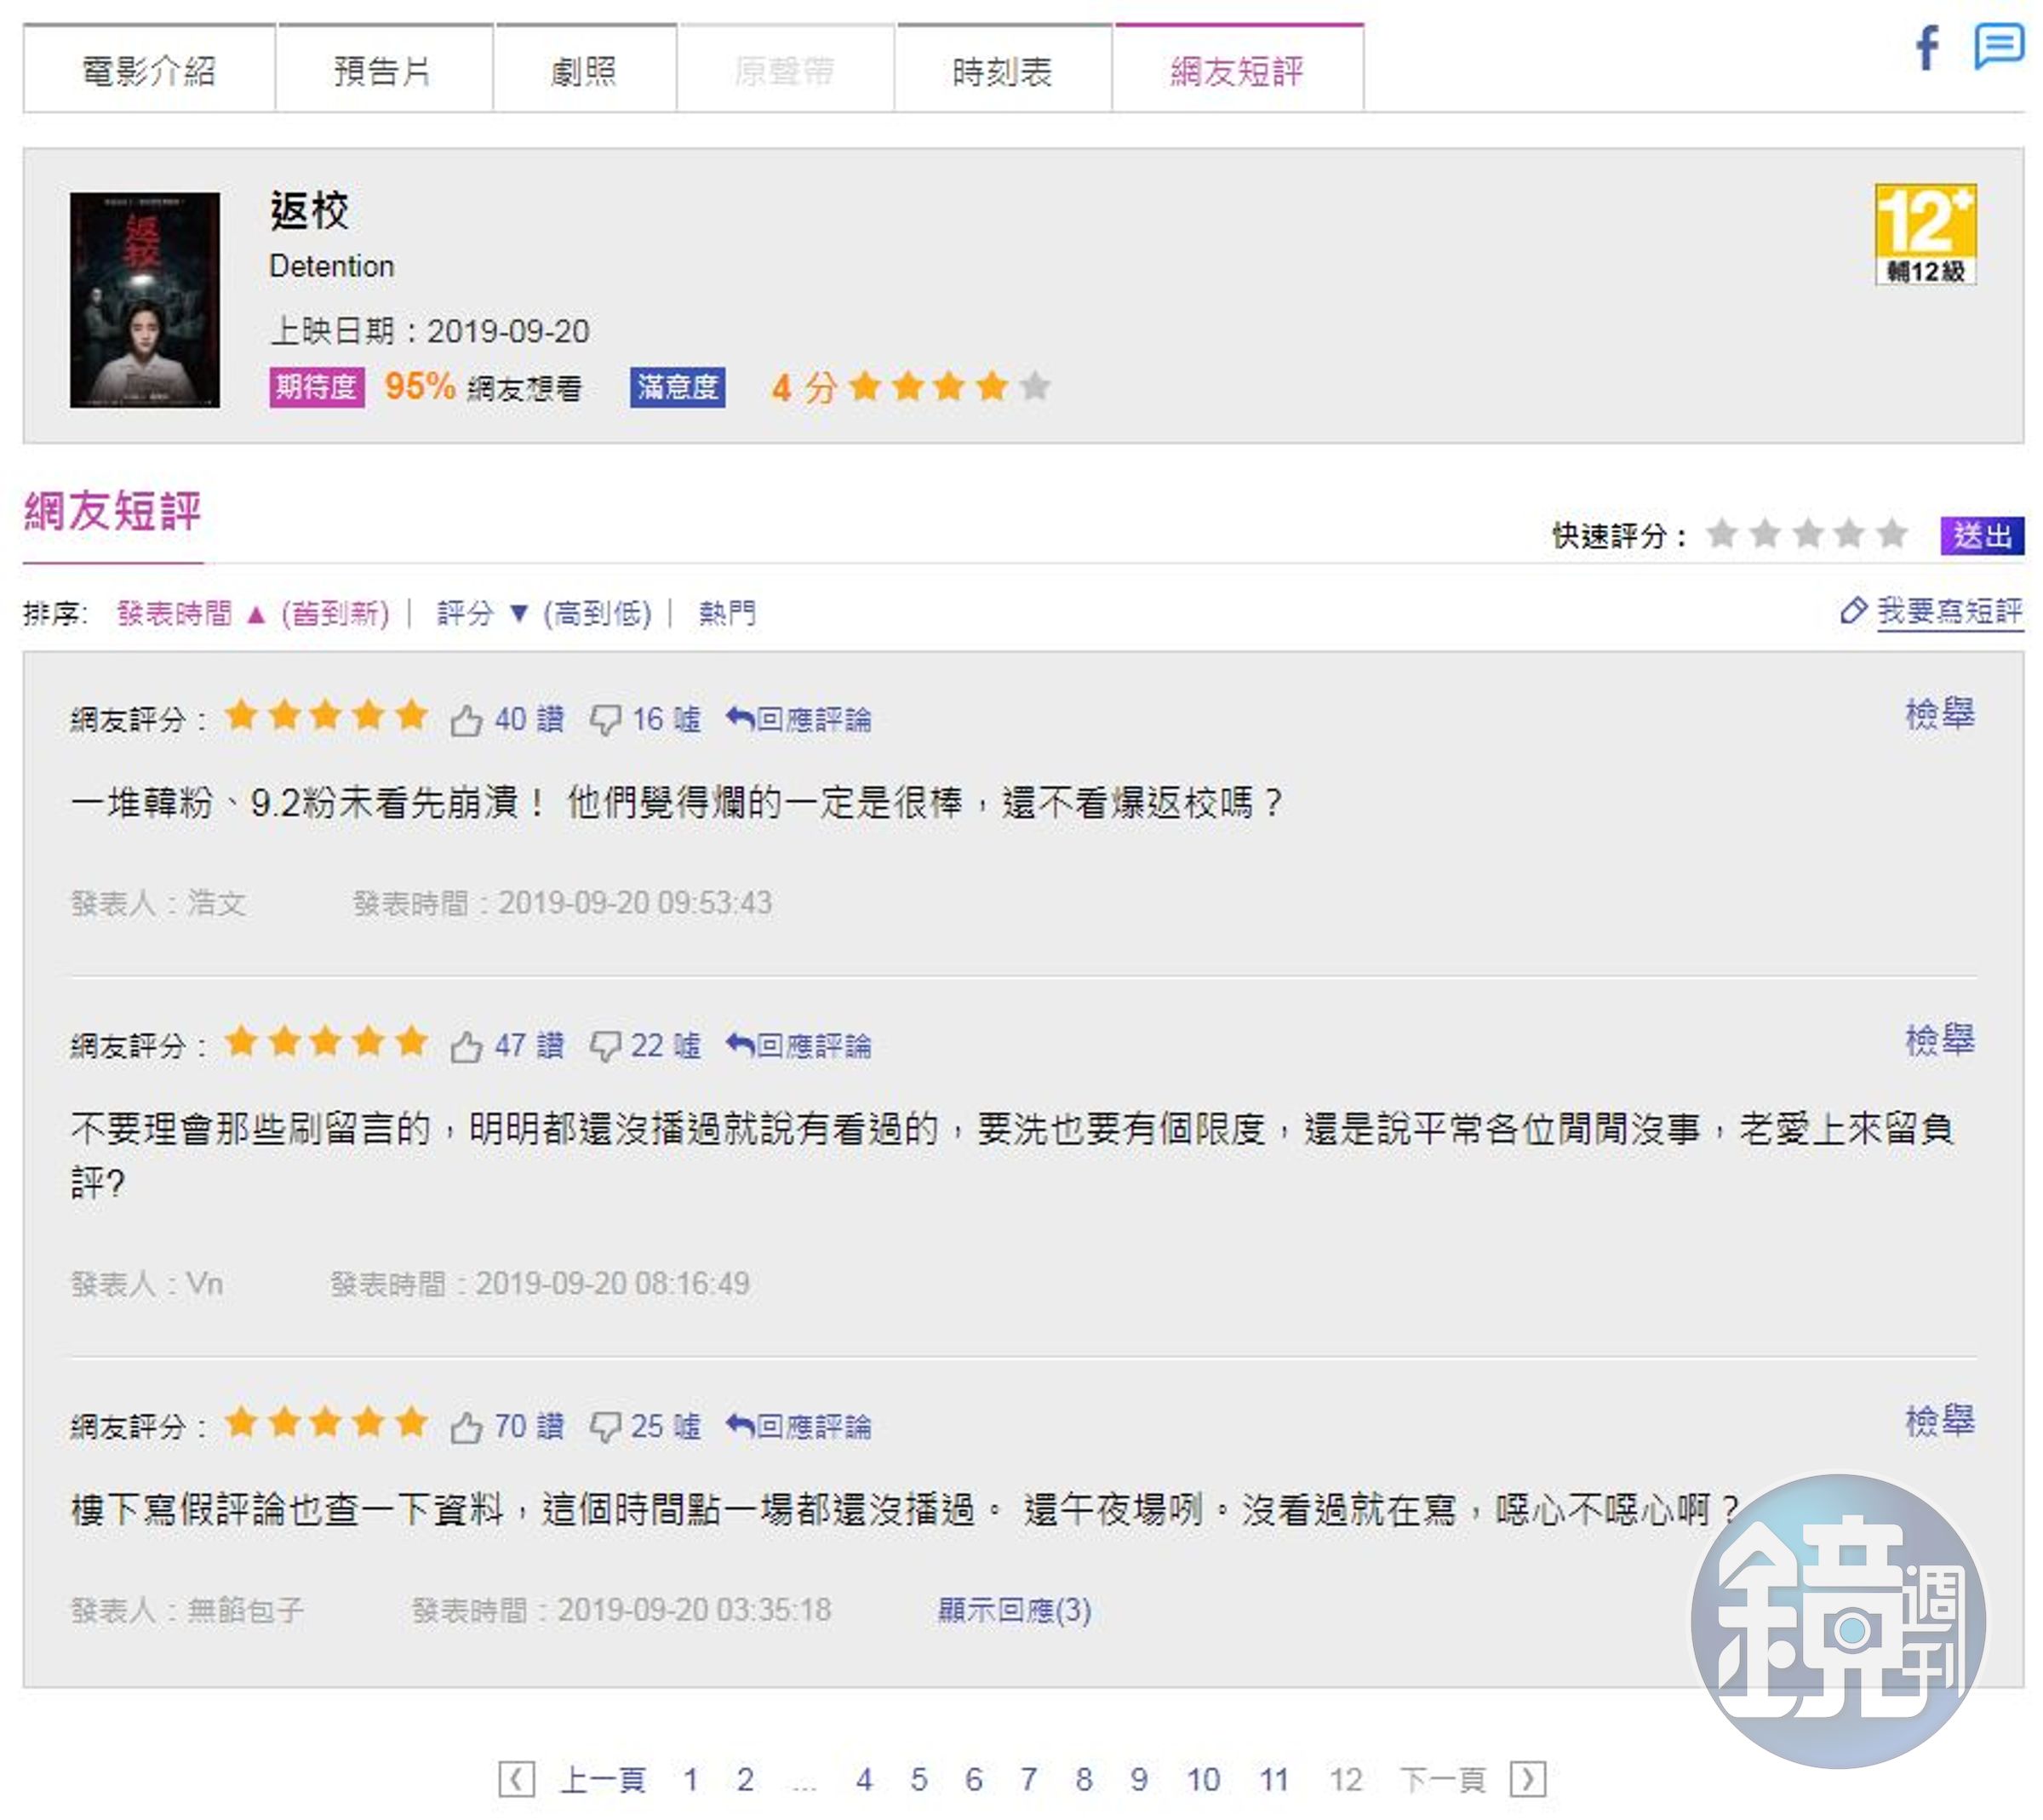Viewport: 2043px width, 1820px height.
Task: Report 無餡包子's review with 檢舉
Action: [x=1940, y=1421]
